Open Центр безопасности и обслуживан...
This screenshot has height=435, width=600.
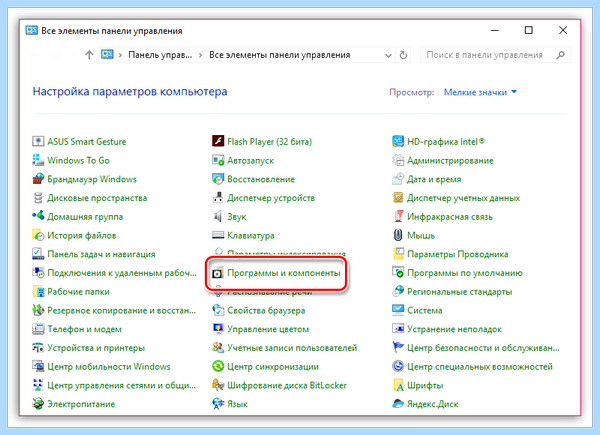476,348
